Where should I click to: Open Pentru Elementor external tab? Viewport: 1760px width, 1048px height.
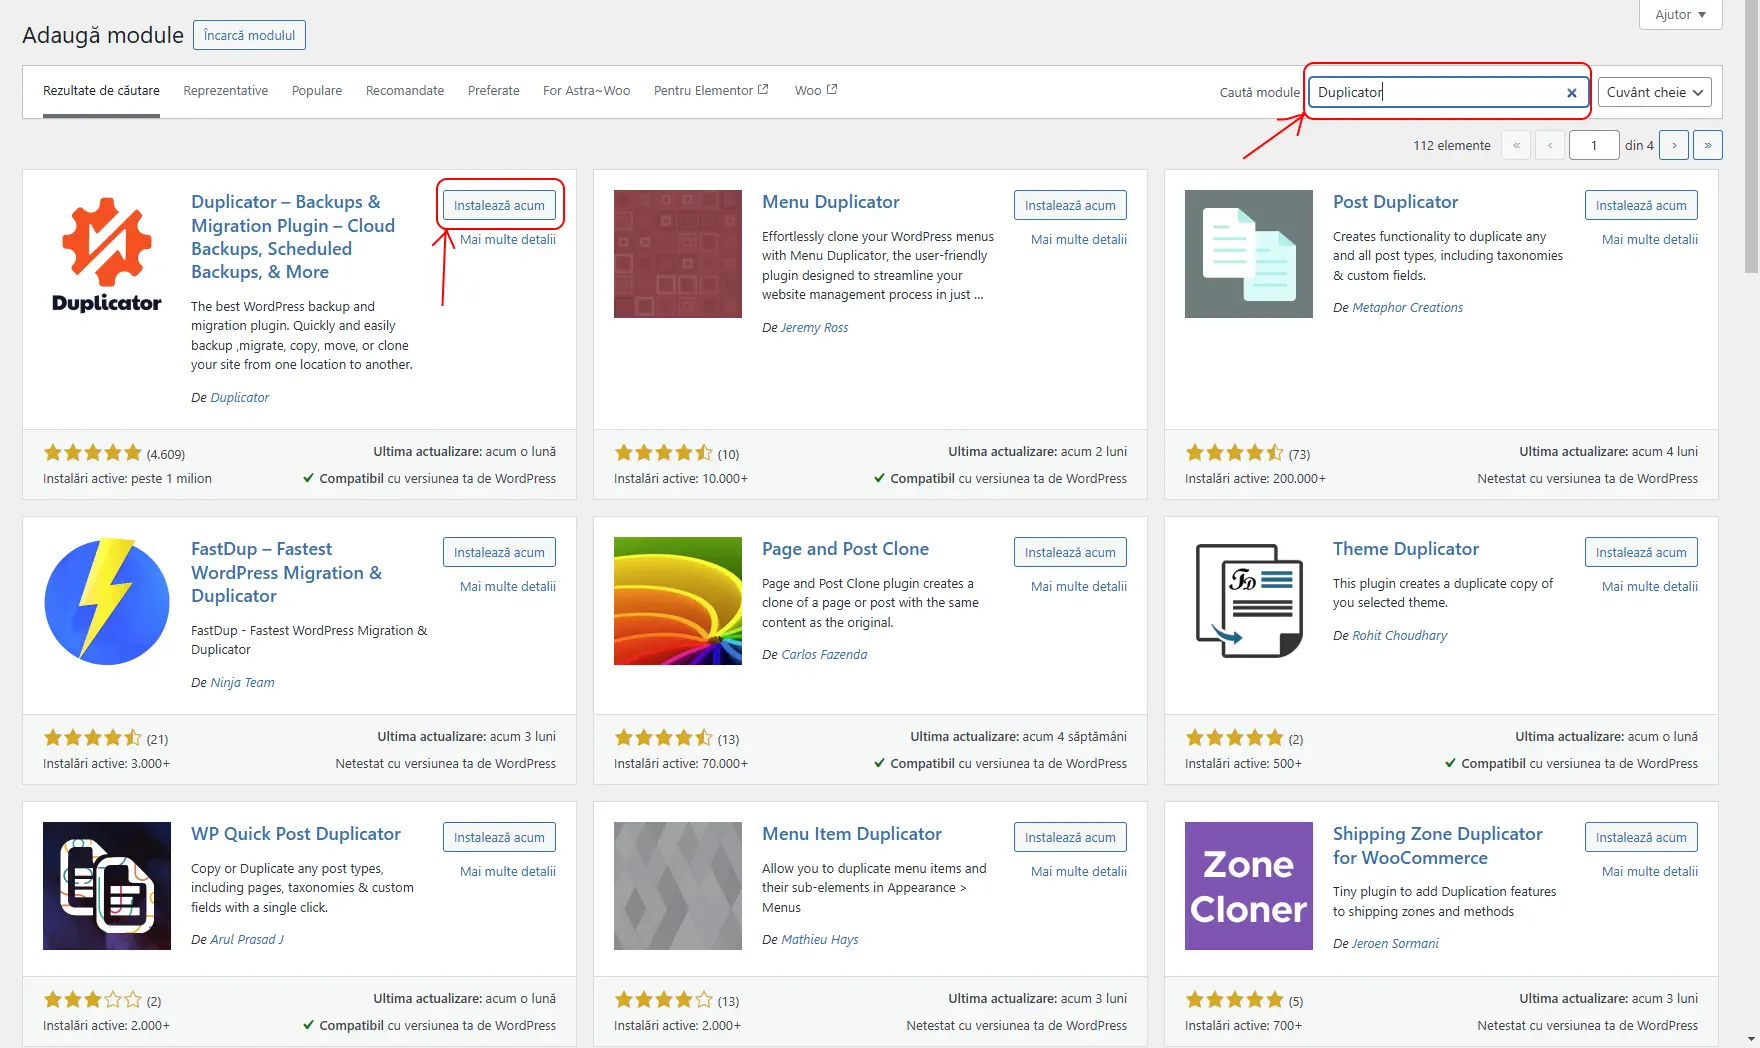711,91
